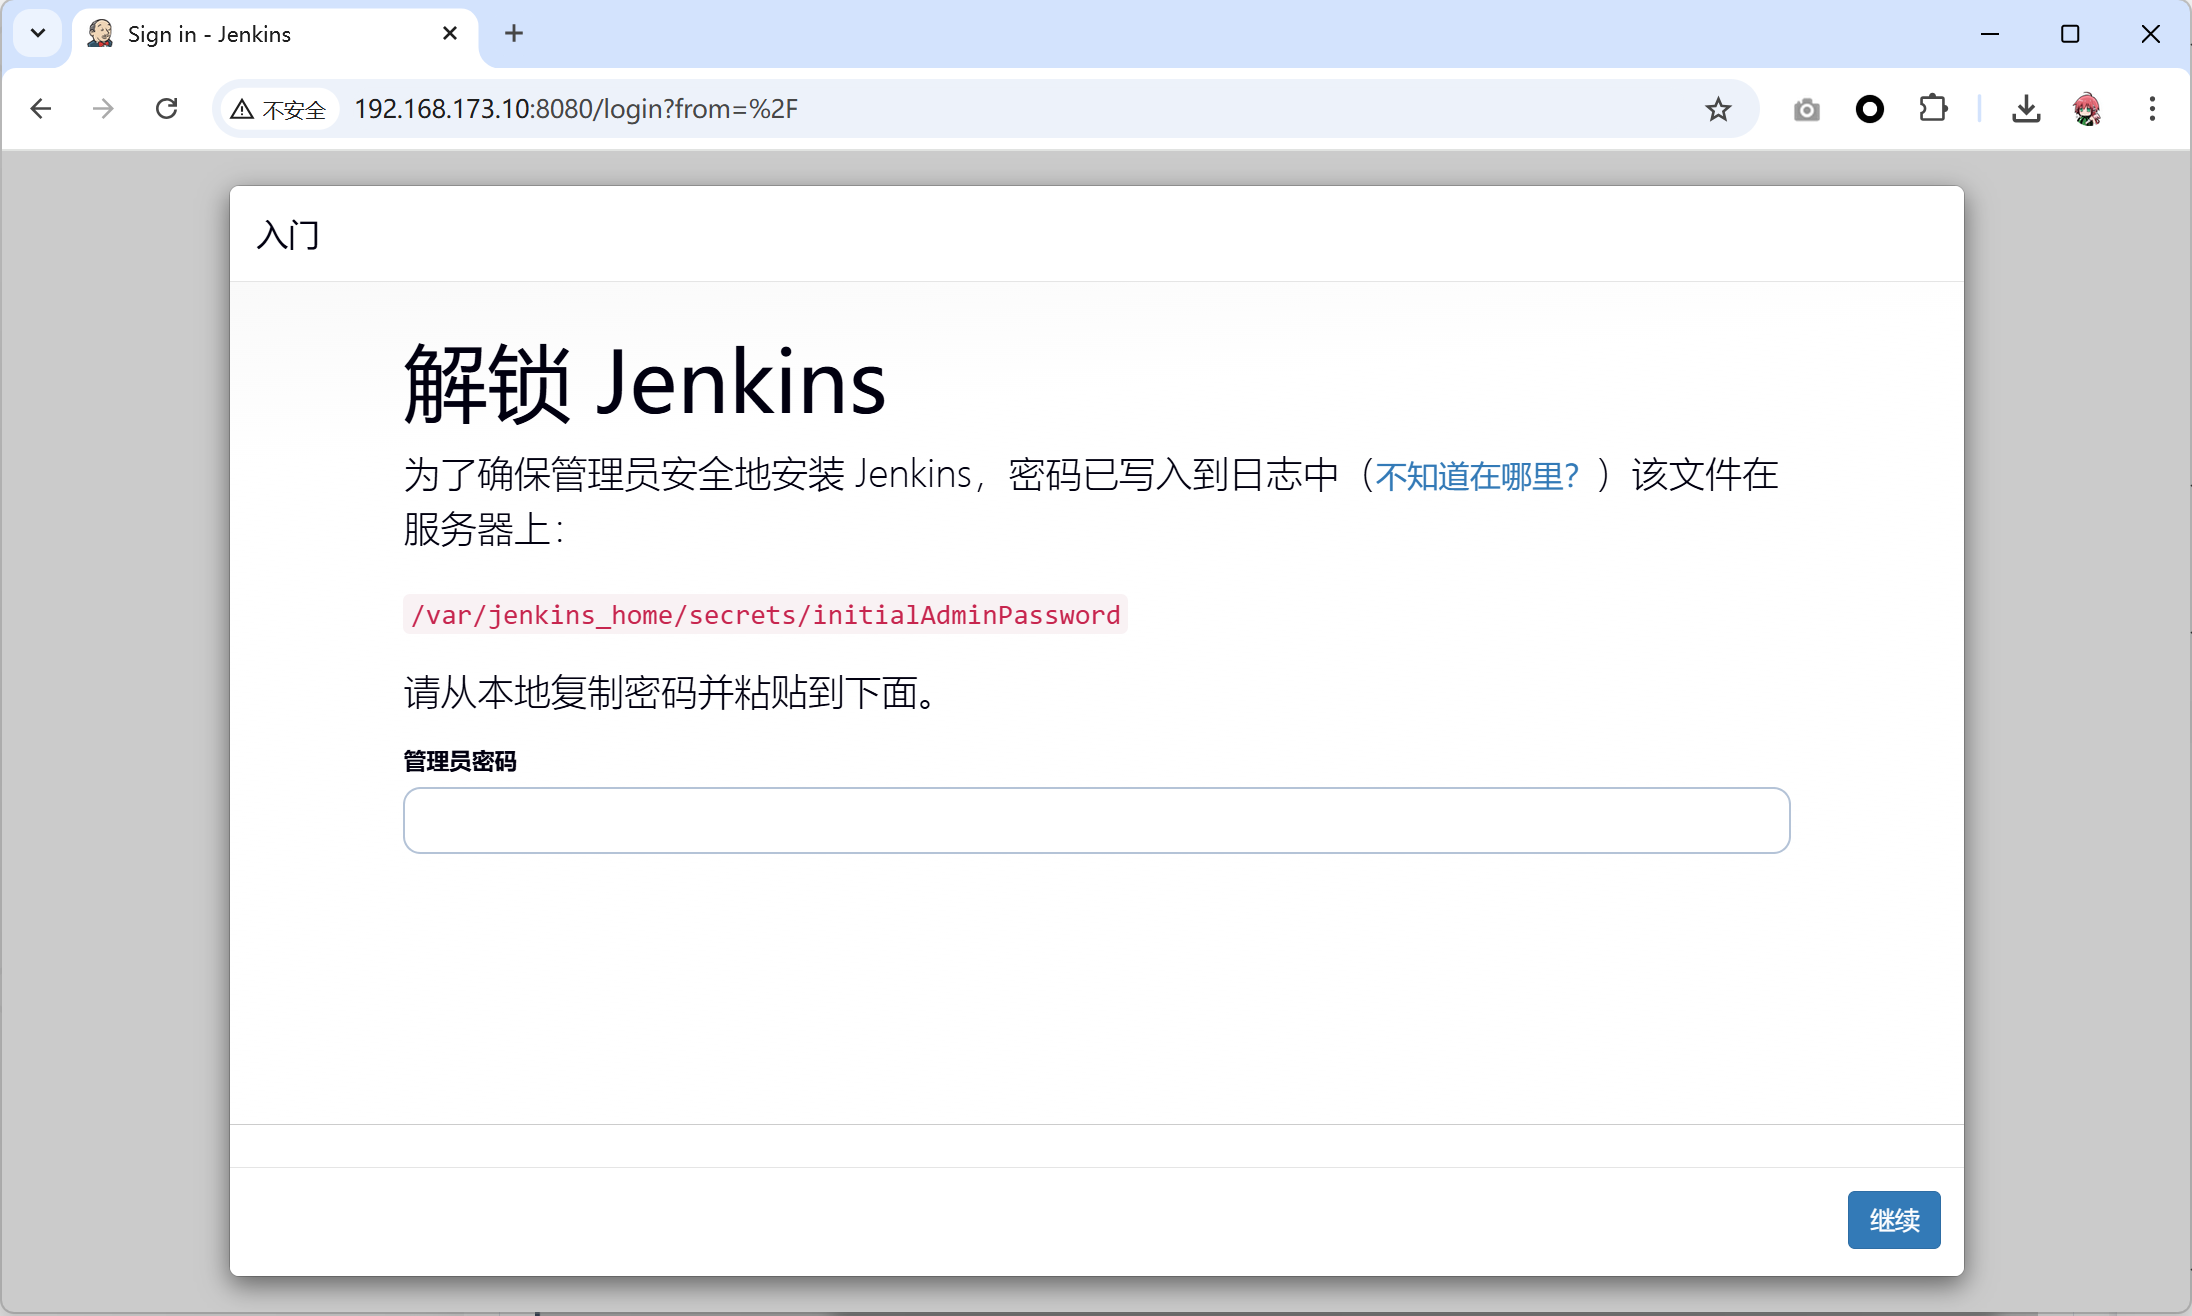
Task: Focus the 管理员密码 password field
Action: point(1096,820)
